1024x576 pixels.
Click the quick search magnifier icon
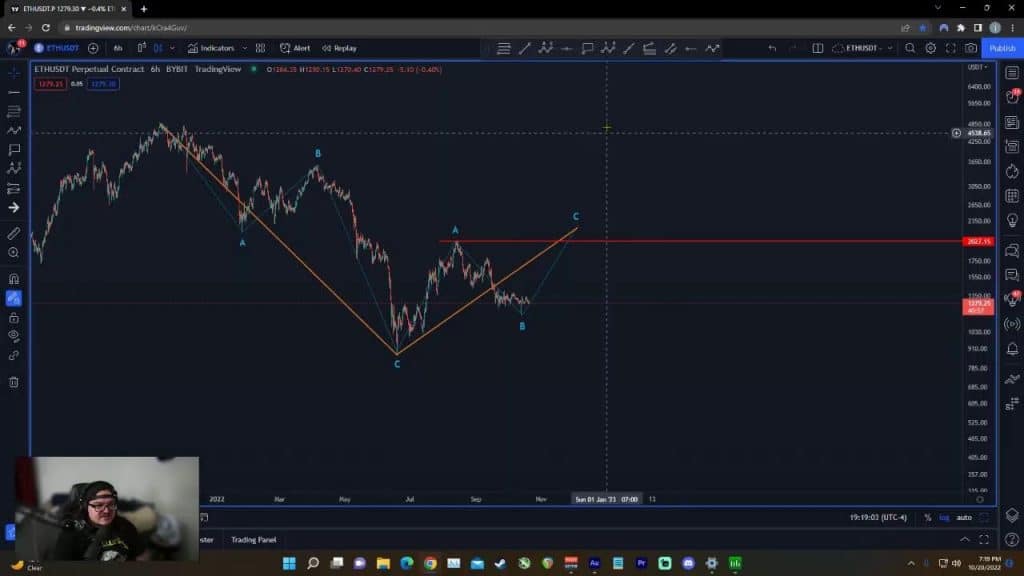tap(909, 48)
